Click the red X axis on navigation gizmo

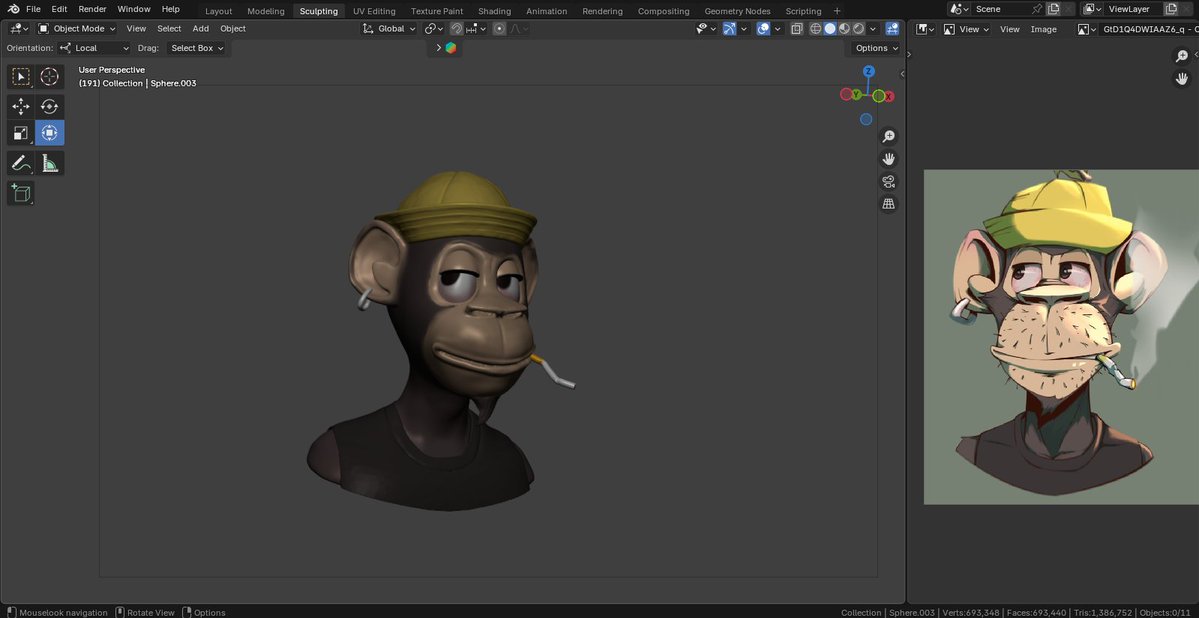pos(889,96)
